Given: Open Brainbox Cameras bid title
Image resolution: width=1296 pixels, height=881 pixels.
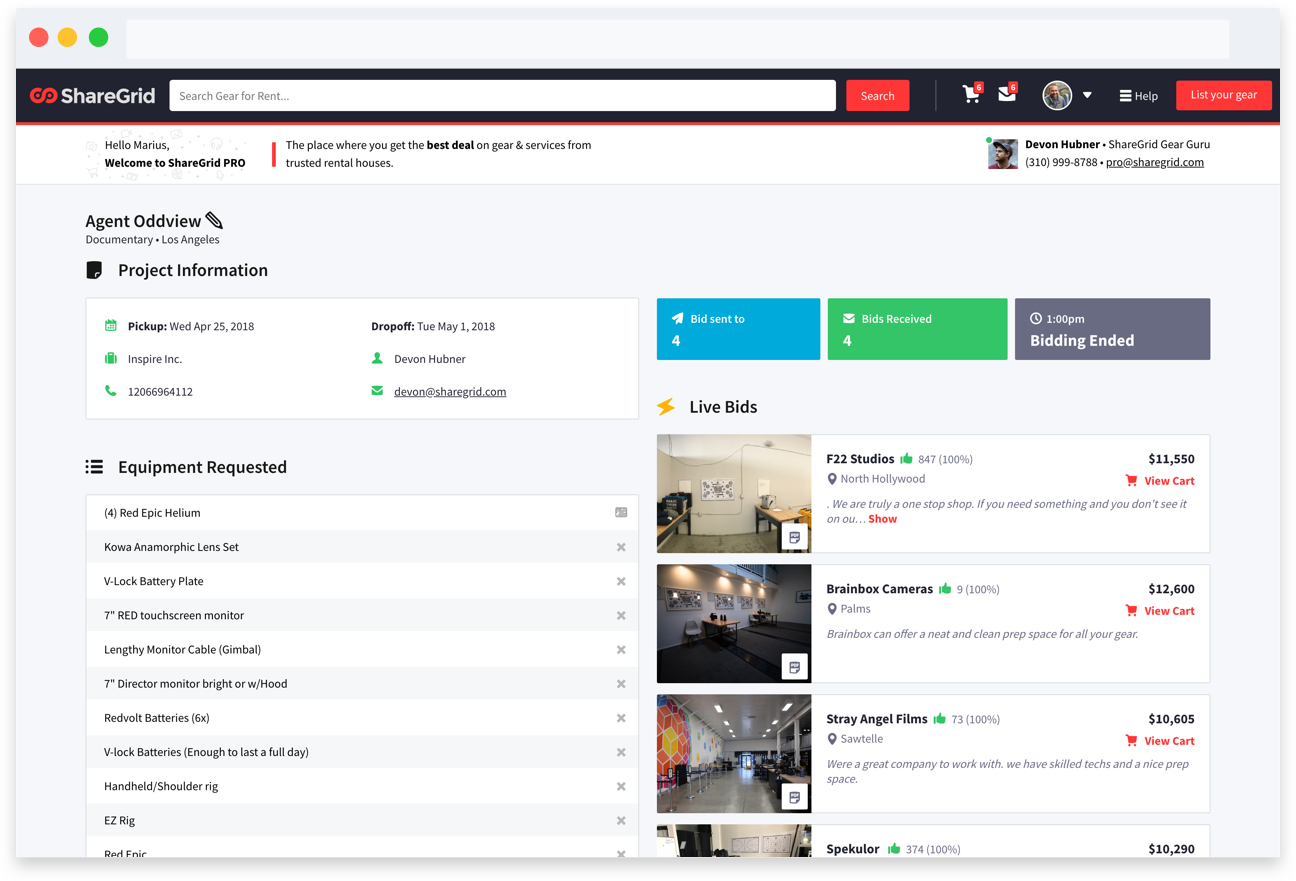Looking at the screenshot, I should pos(880,589).
